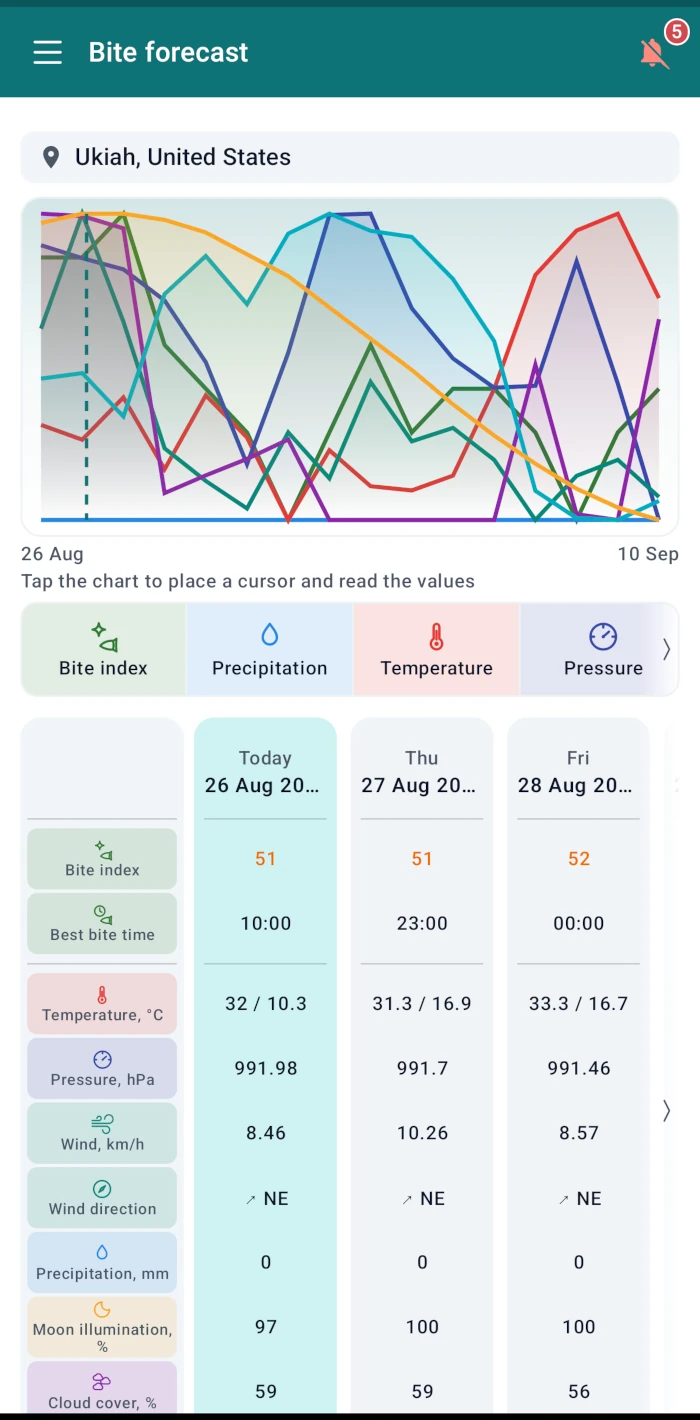Select the Fri 28 Aug column

578,772
